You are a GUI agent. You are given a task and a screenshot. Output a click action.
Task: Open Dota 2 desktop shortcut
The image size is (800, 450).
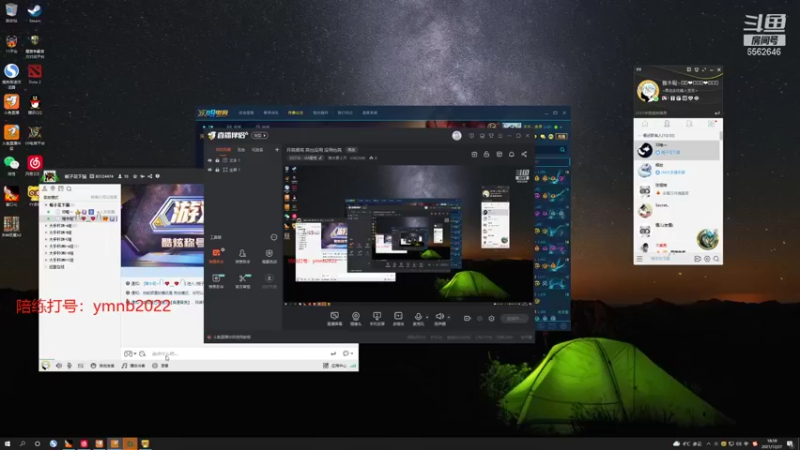(x=35, y=74)
